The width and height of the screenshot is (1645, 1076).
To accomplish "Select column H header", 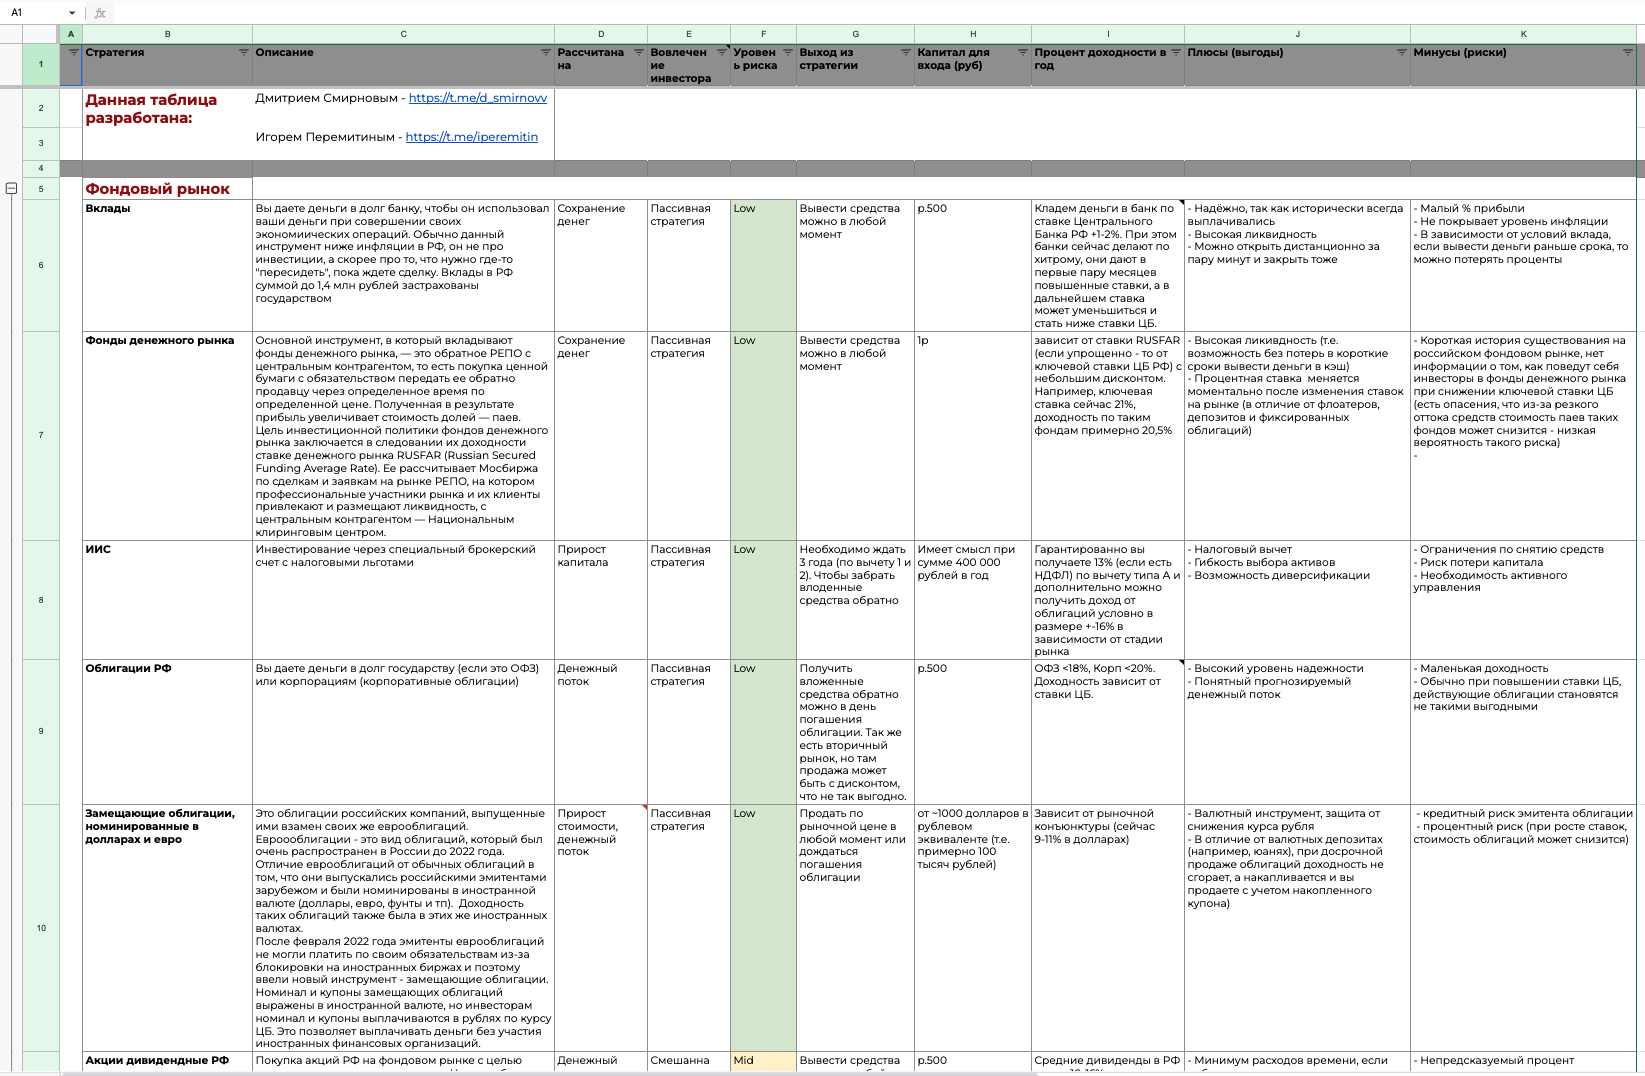I will point(973,34).
